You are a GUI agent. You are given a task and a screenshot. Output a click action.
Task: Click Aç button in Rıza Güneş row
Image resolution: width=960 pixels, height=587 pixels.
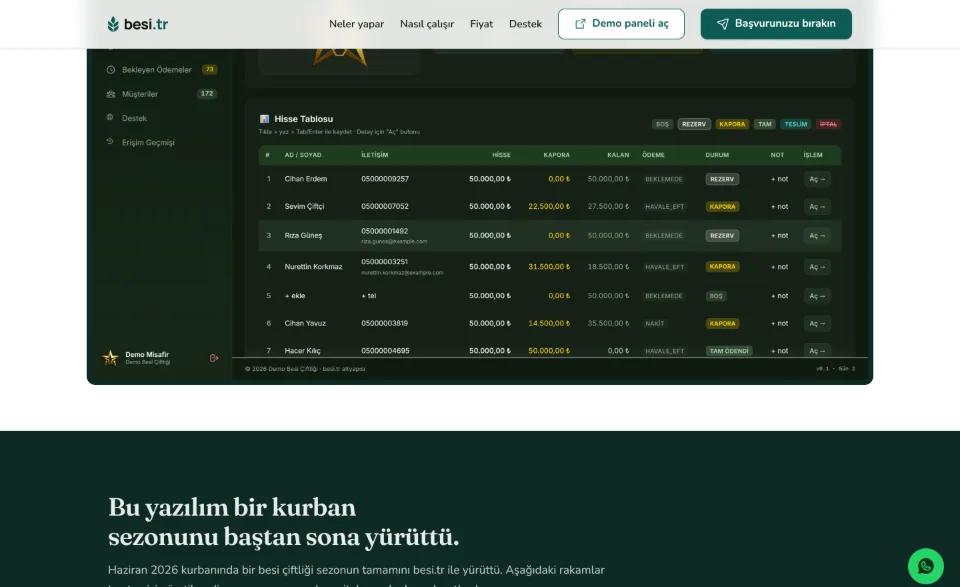click(817, 236)
